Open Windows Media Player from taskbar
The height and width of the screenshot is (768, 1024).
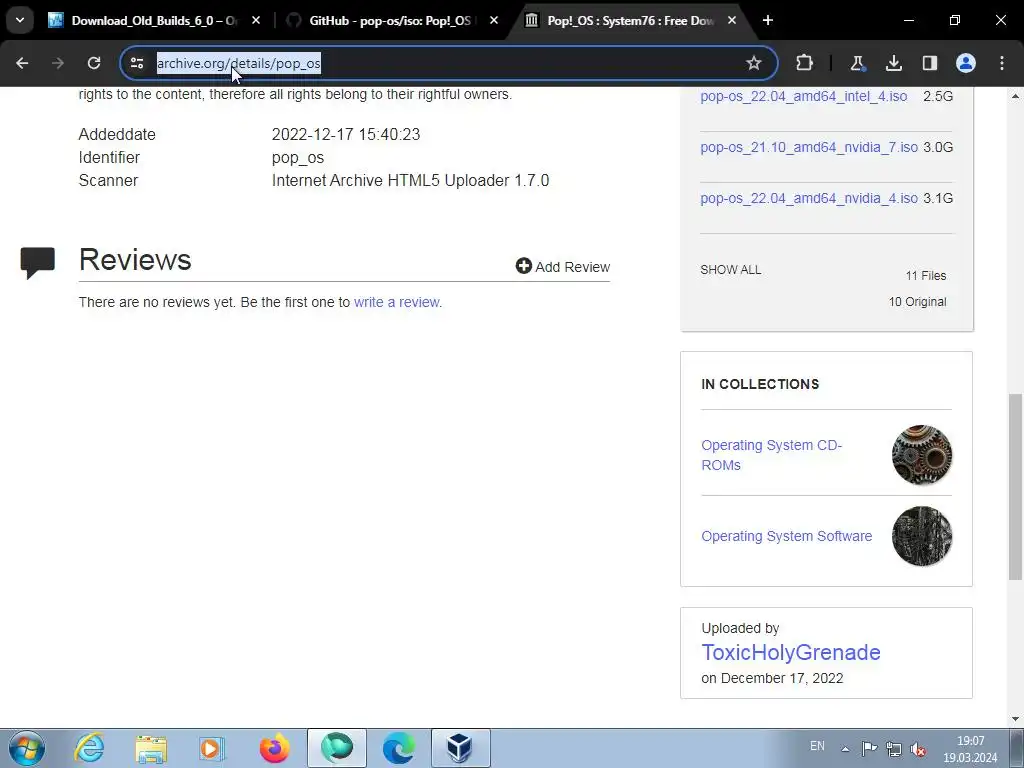point(212,748)
